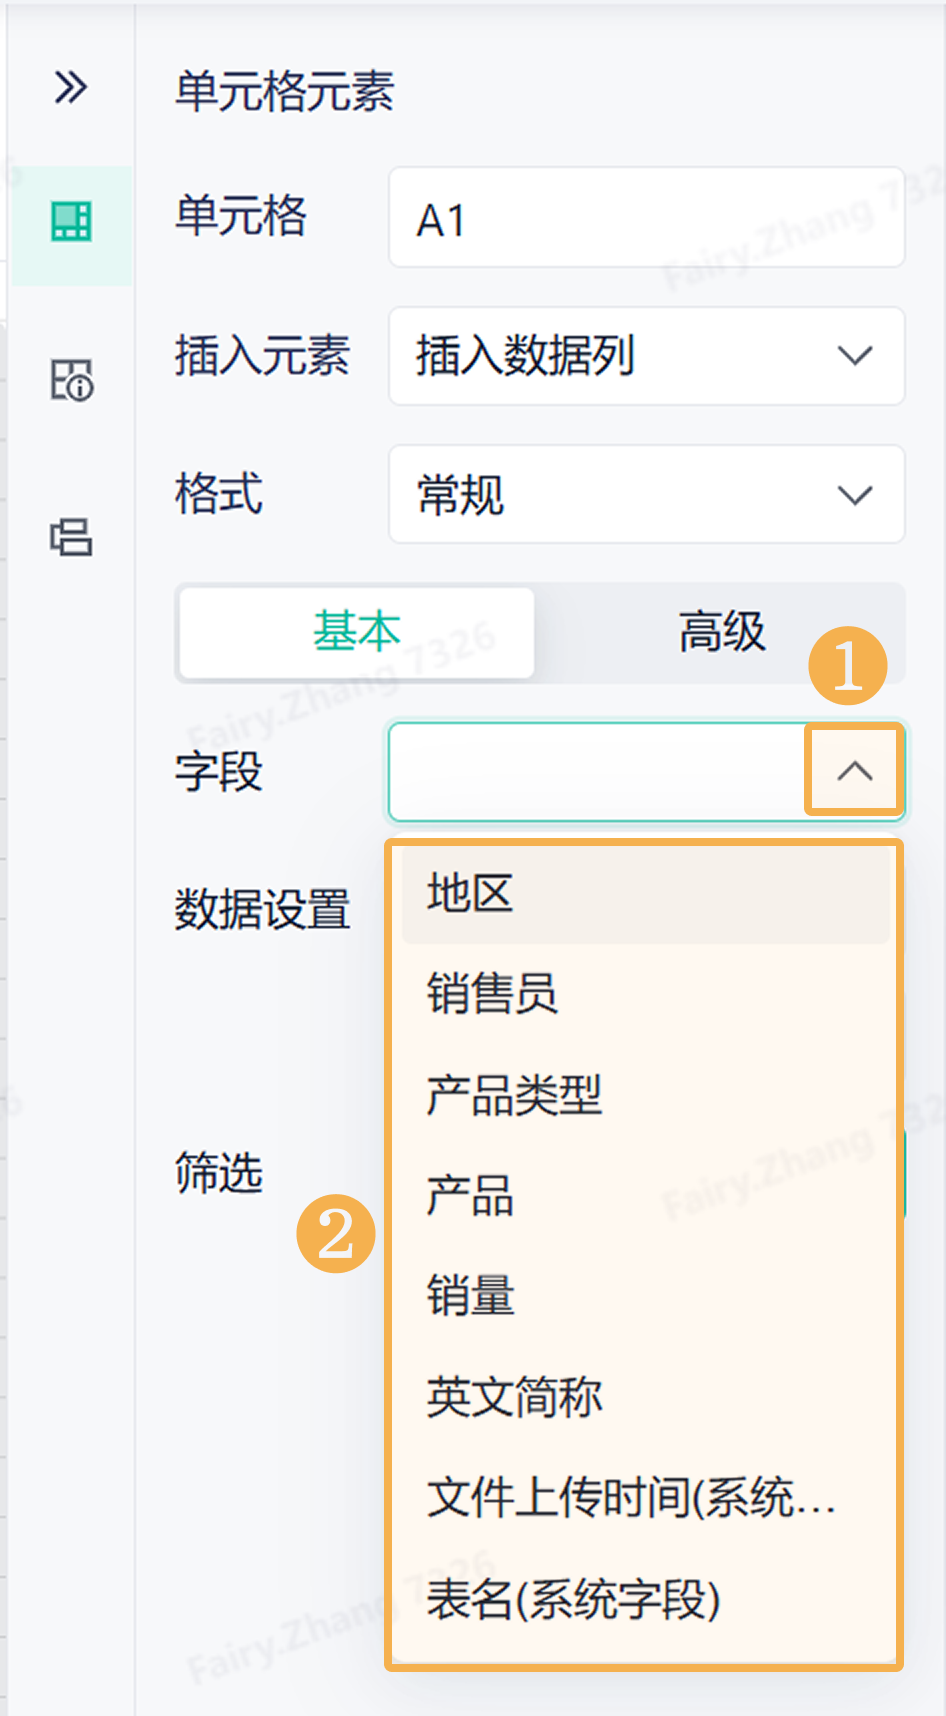Choose 产品 field option
The height and width of the screenshot is (1716, 946).
(x=645, y=1196)
